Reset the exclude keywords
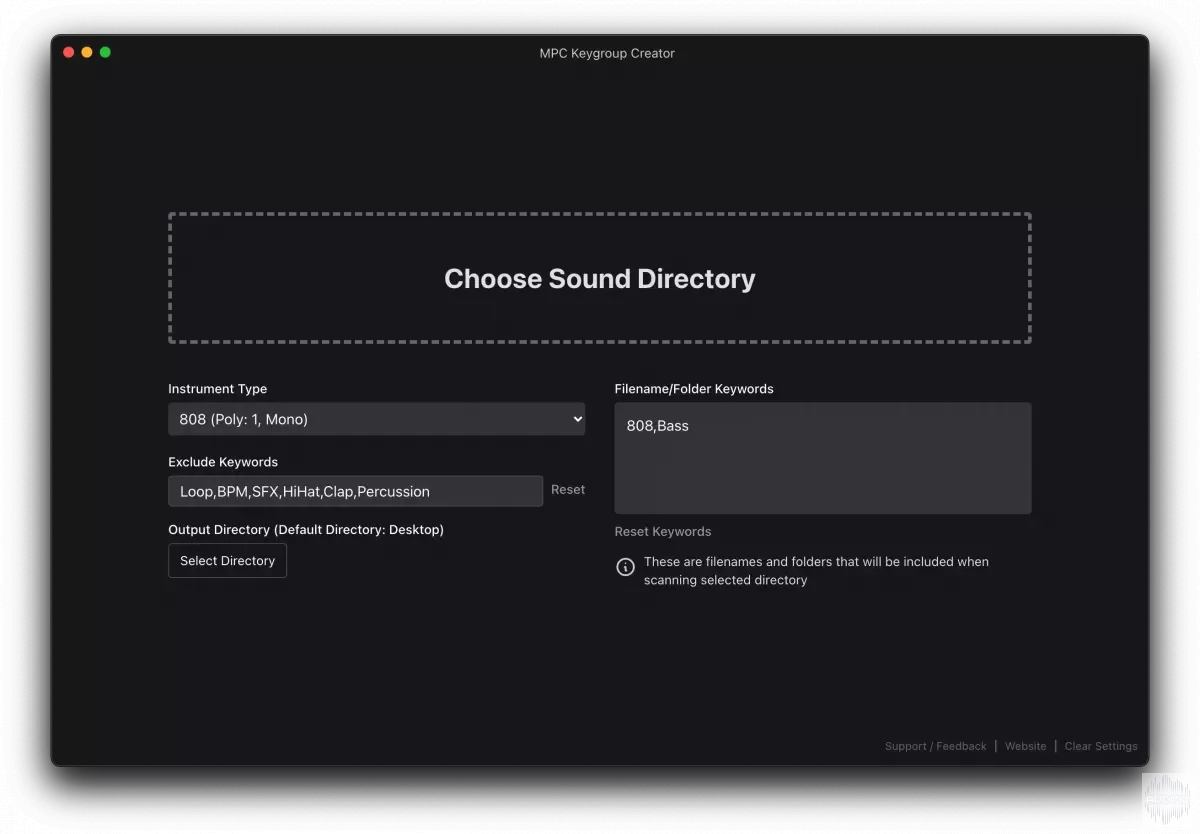This screenshot has height=834, width=1200. [568, 490]
